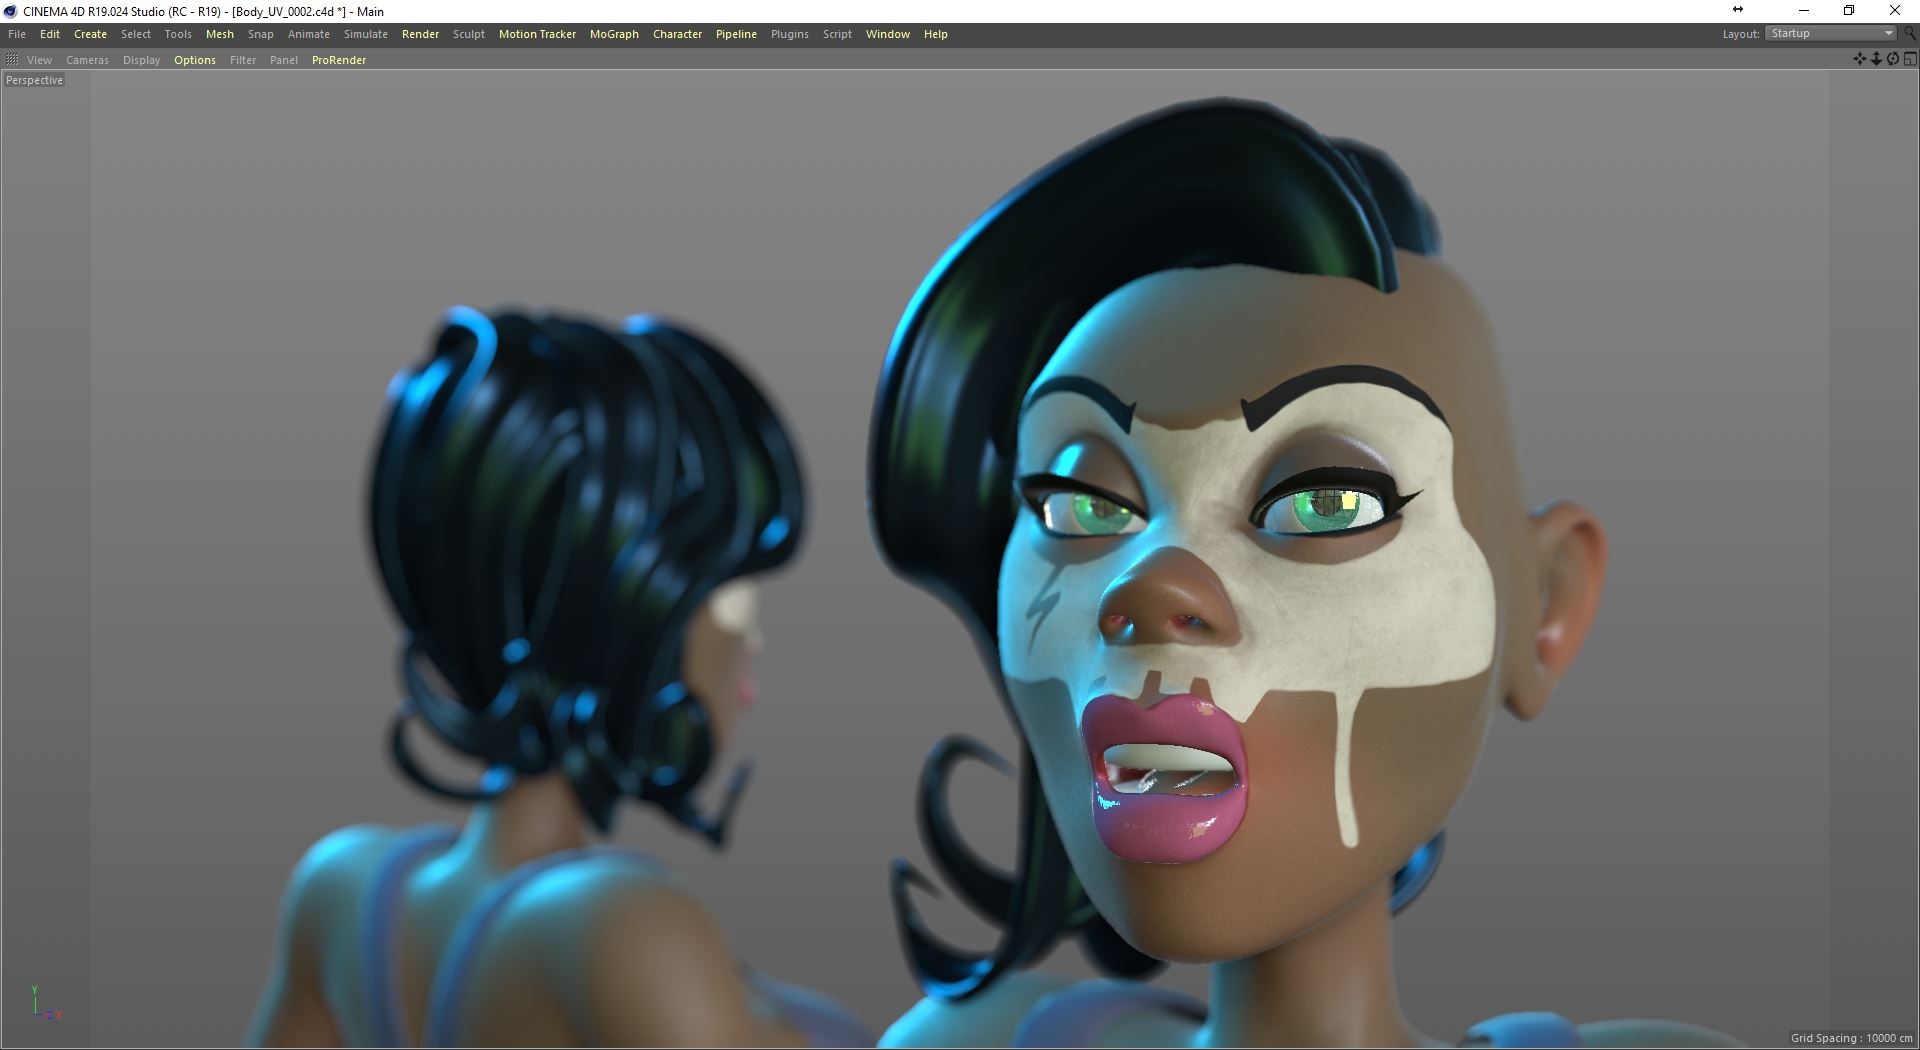Screen dimensions: 1920x1050
Task: Open the Pipeline menu
Action: pos(736,34)
